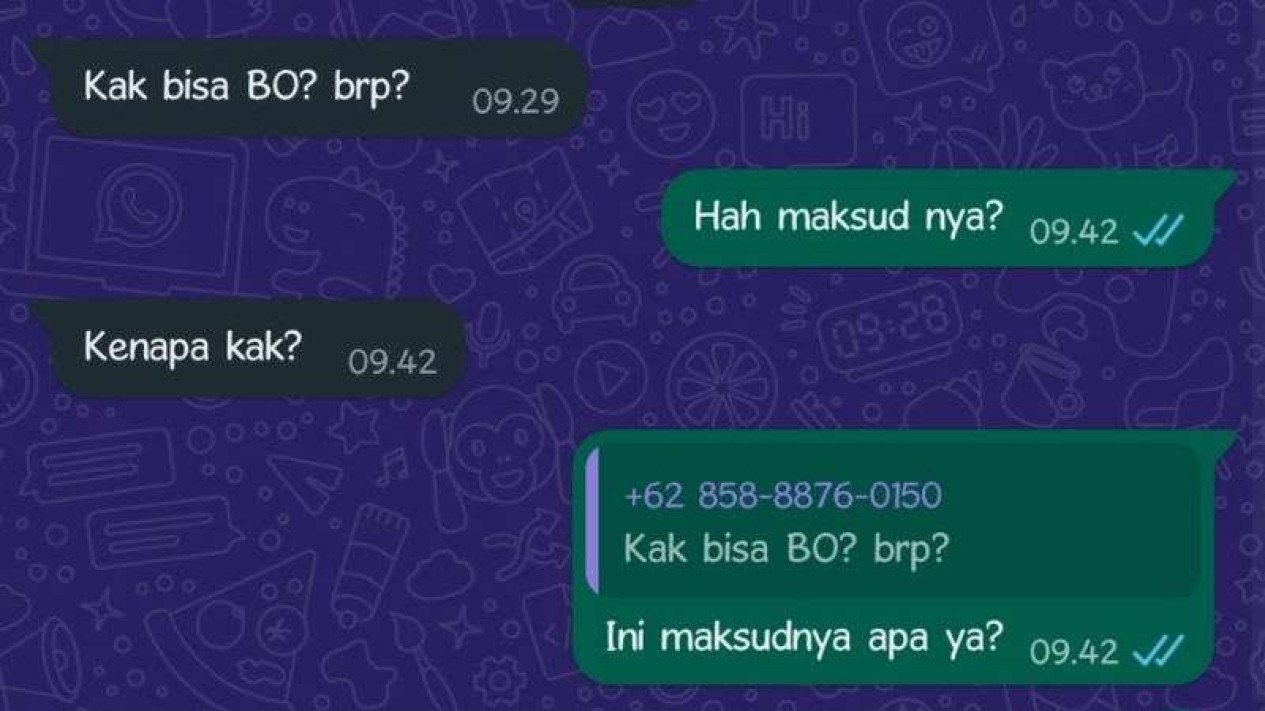Click the 09.42 time on "Hah maksud nya?"

coord(1074,232)
